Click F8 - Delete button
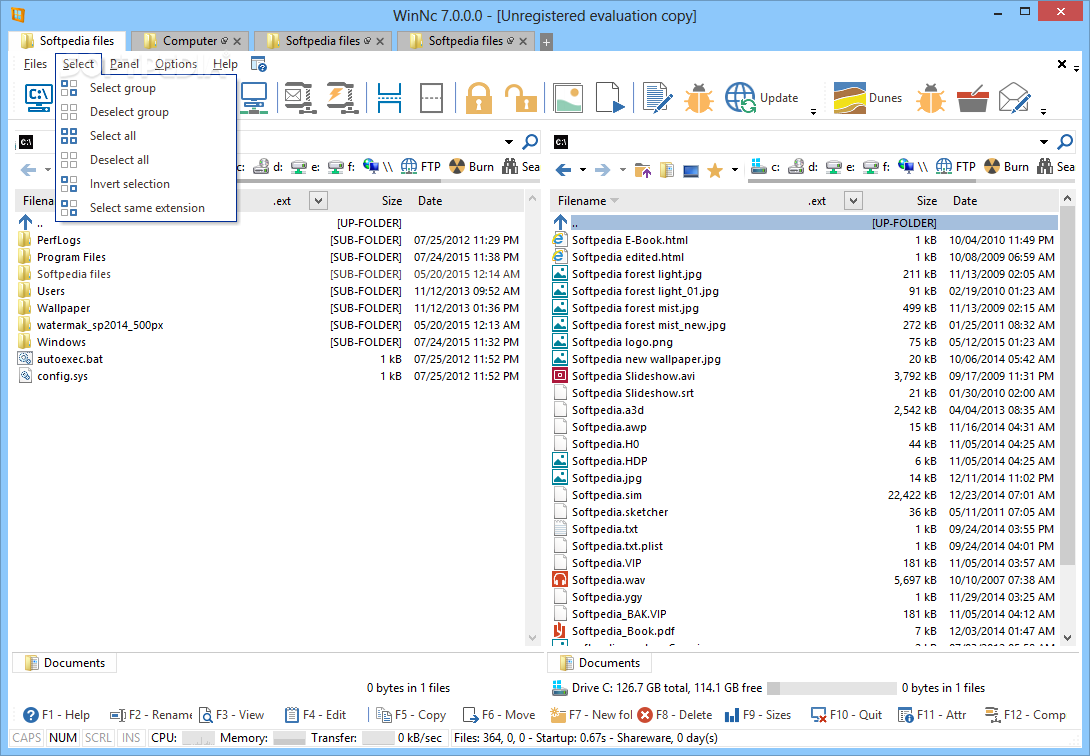Screen dimensions: 1090x756 click(675, 714)
